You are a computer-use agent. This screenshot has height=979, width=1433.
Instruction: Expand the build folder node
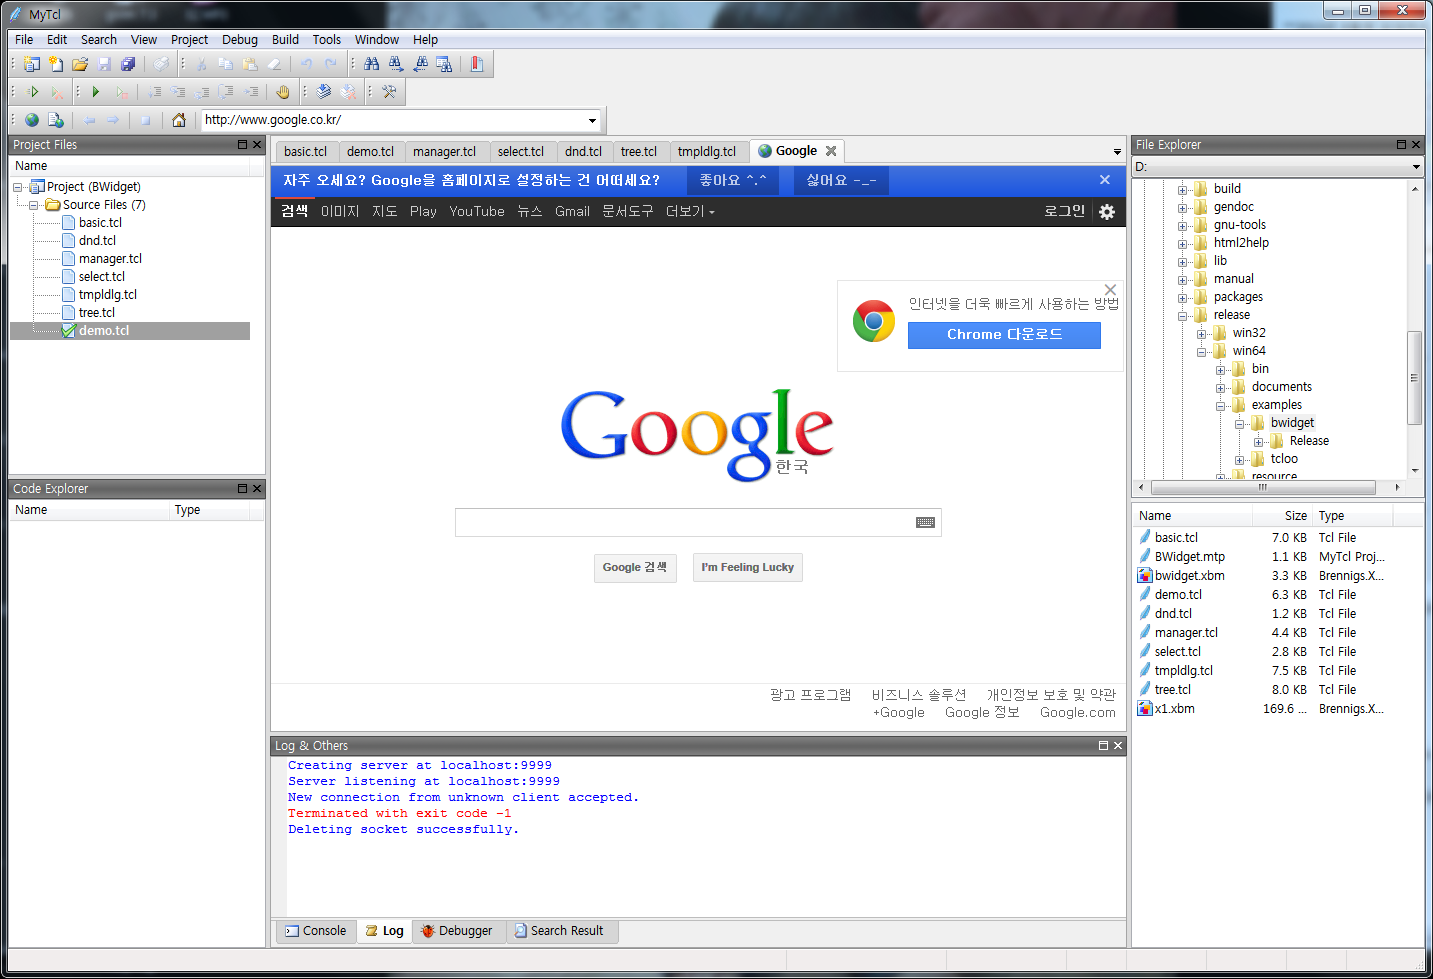[x=1183, y=189]
